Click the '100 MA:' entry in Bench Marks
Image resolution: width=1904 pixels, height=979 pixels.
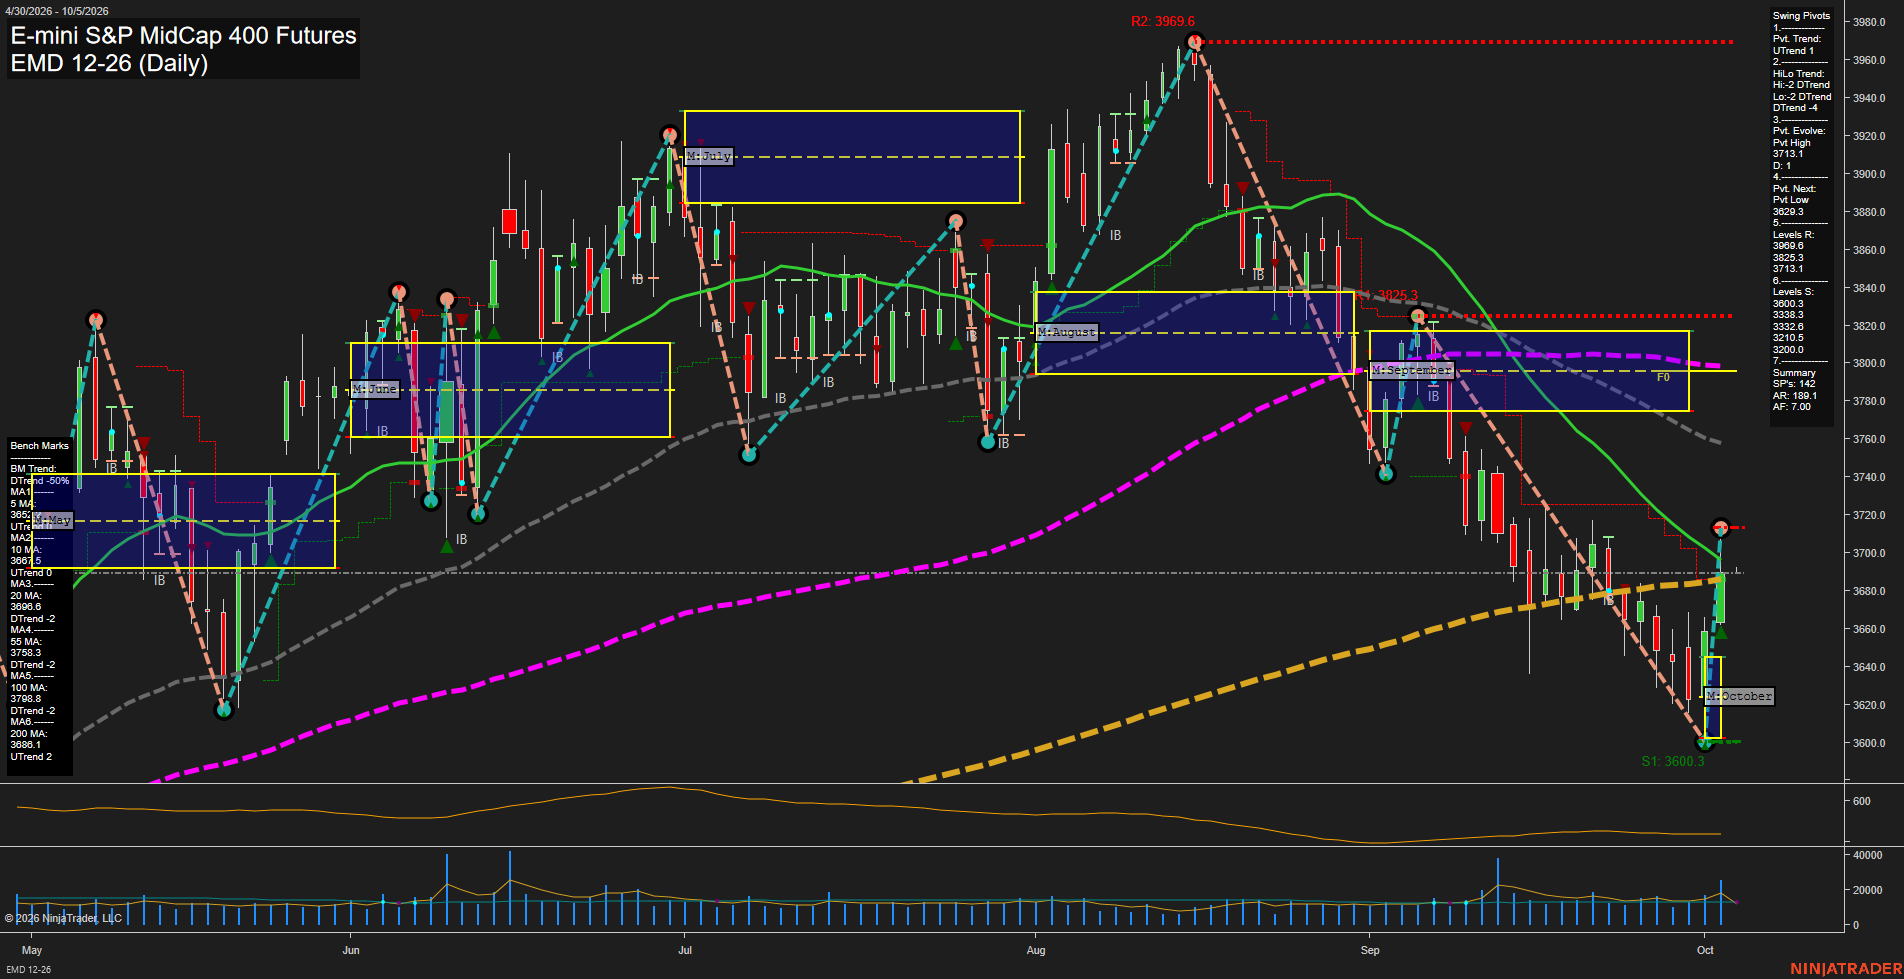[x=28, y=688]
